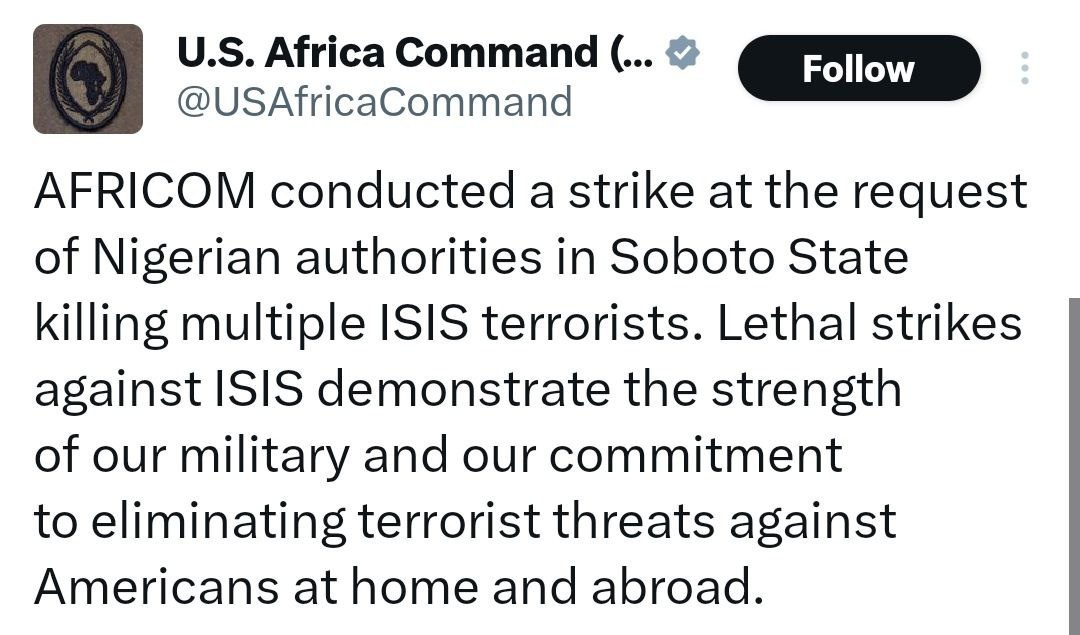Screen dimensions: 1080x635
Task: Open the three-dot more options menu
Action: 1023,68
